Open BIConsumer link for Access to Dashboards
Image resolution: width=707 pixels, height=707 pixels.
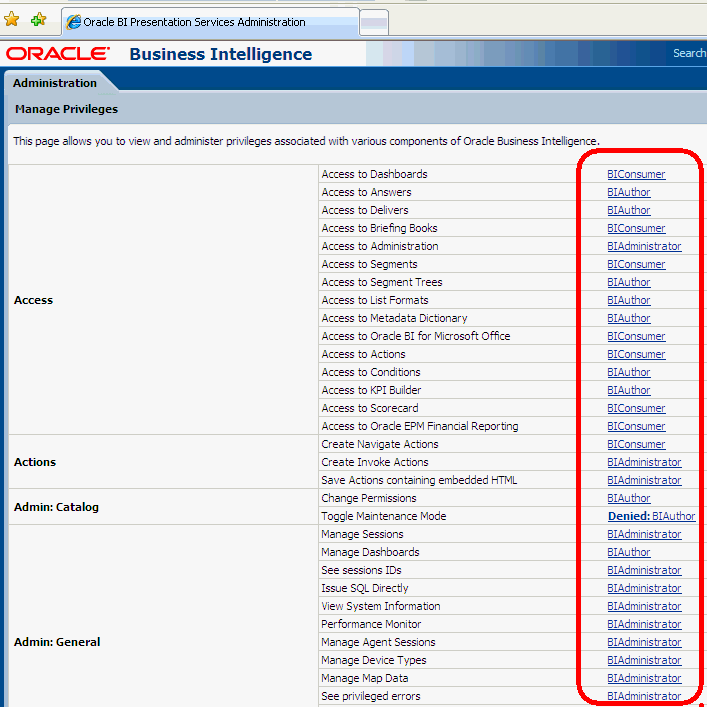[x=636, y=174]
